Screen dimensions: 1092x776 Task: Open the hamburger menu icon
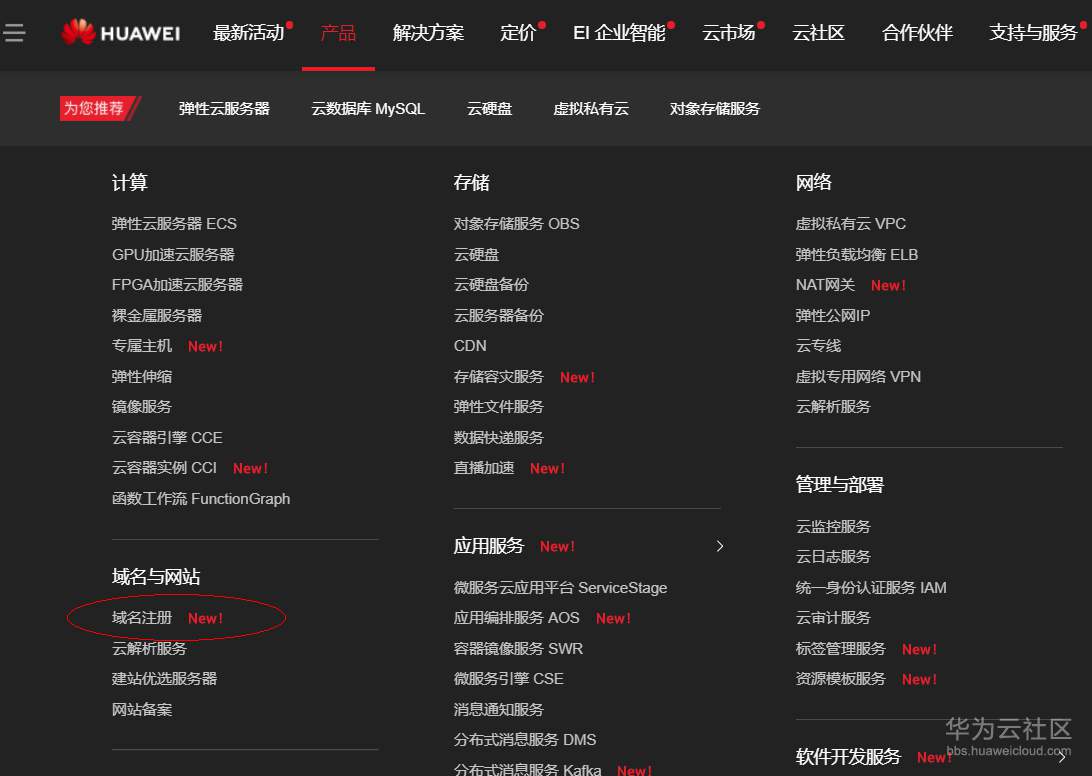click(13, 33)
